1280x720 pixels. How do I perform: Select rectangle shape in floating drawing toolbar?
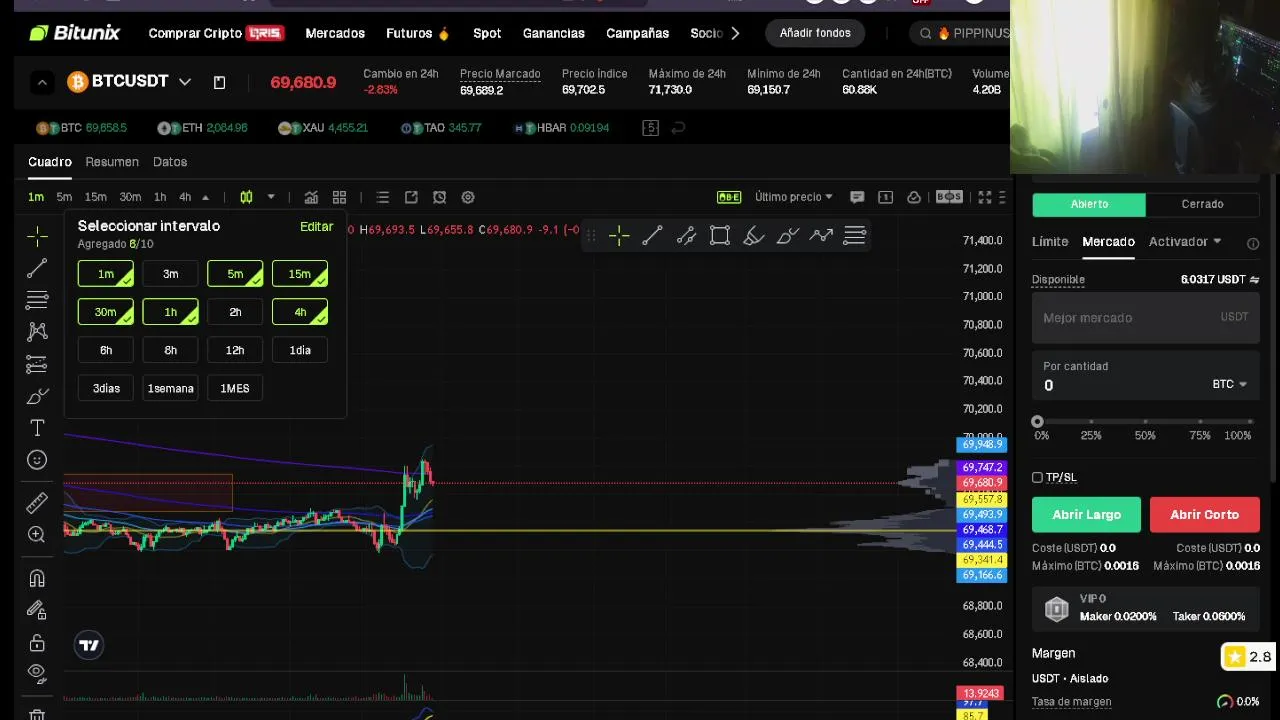(x=720, y=236)
